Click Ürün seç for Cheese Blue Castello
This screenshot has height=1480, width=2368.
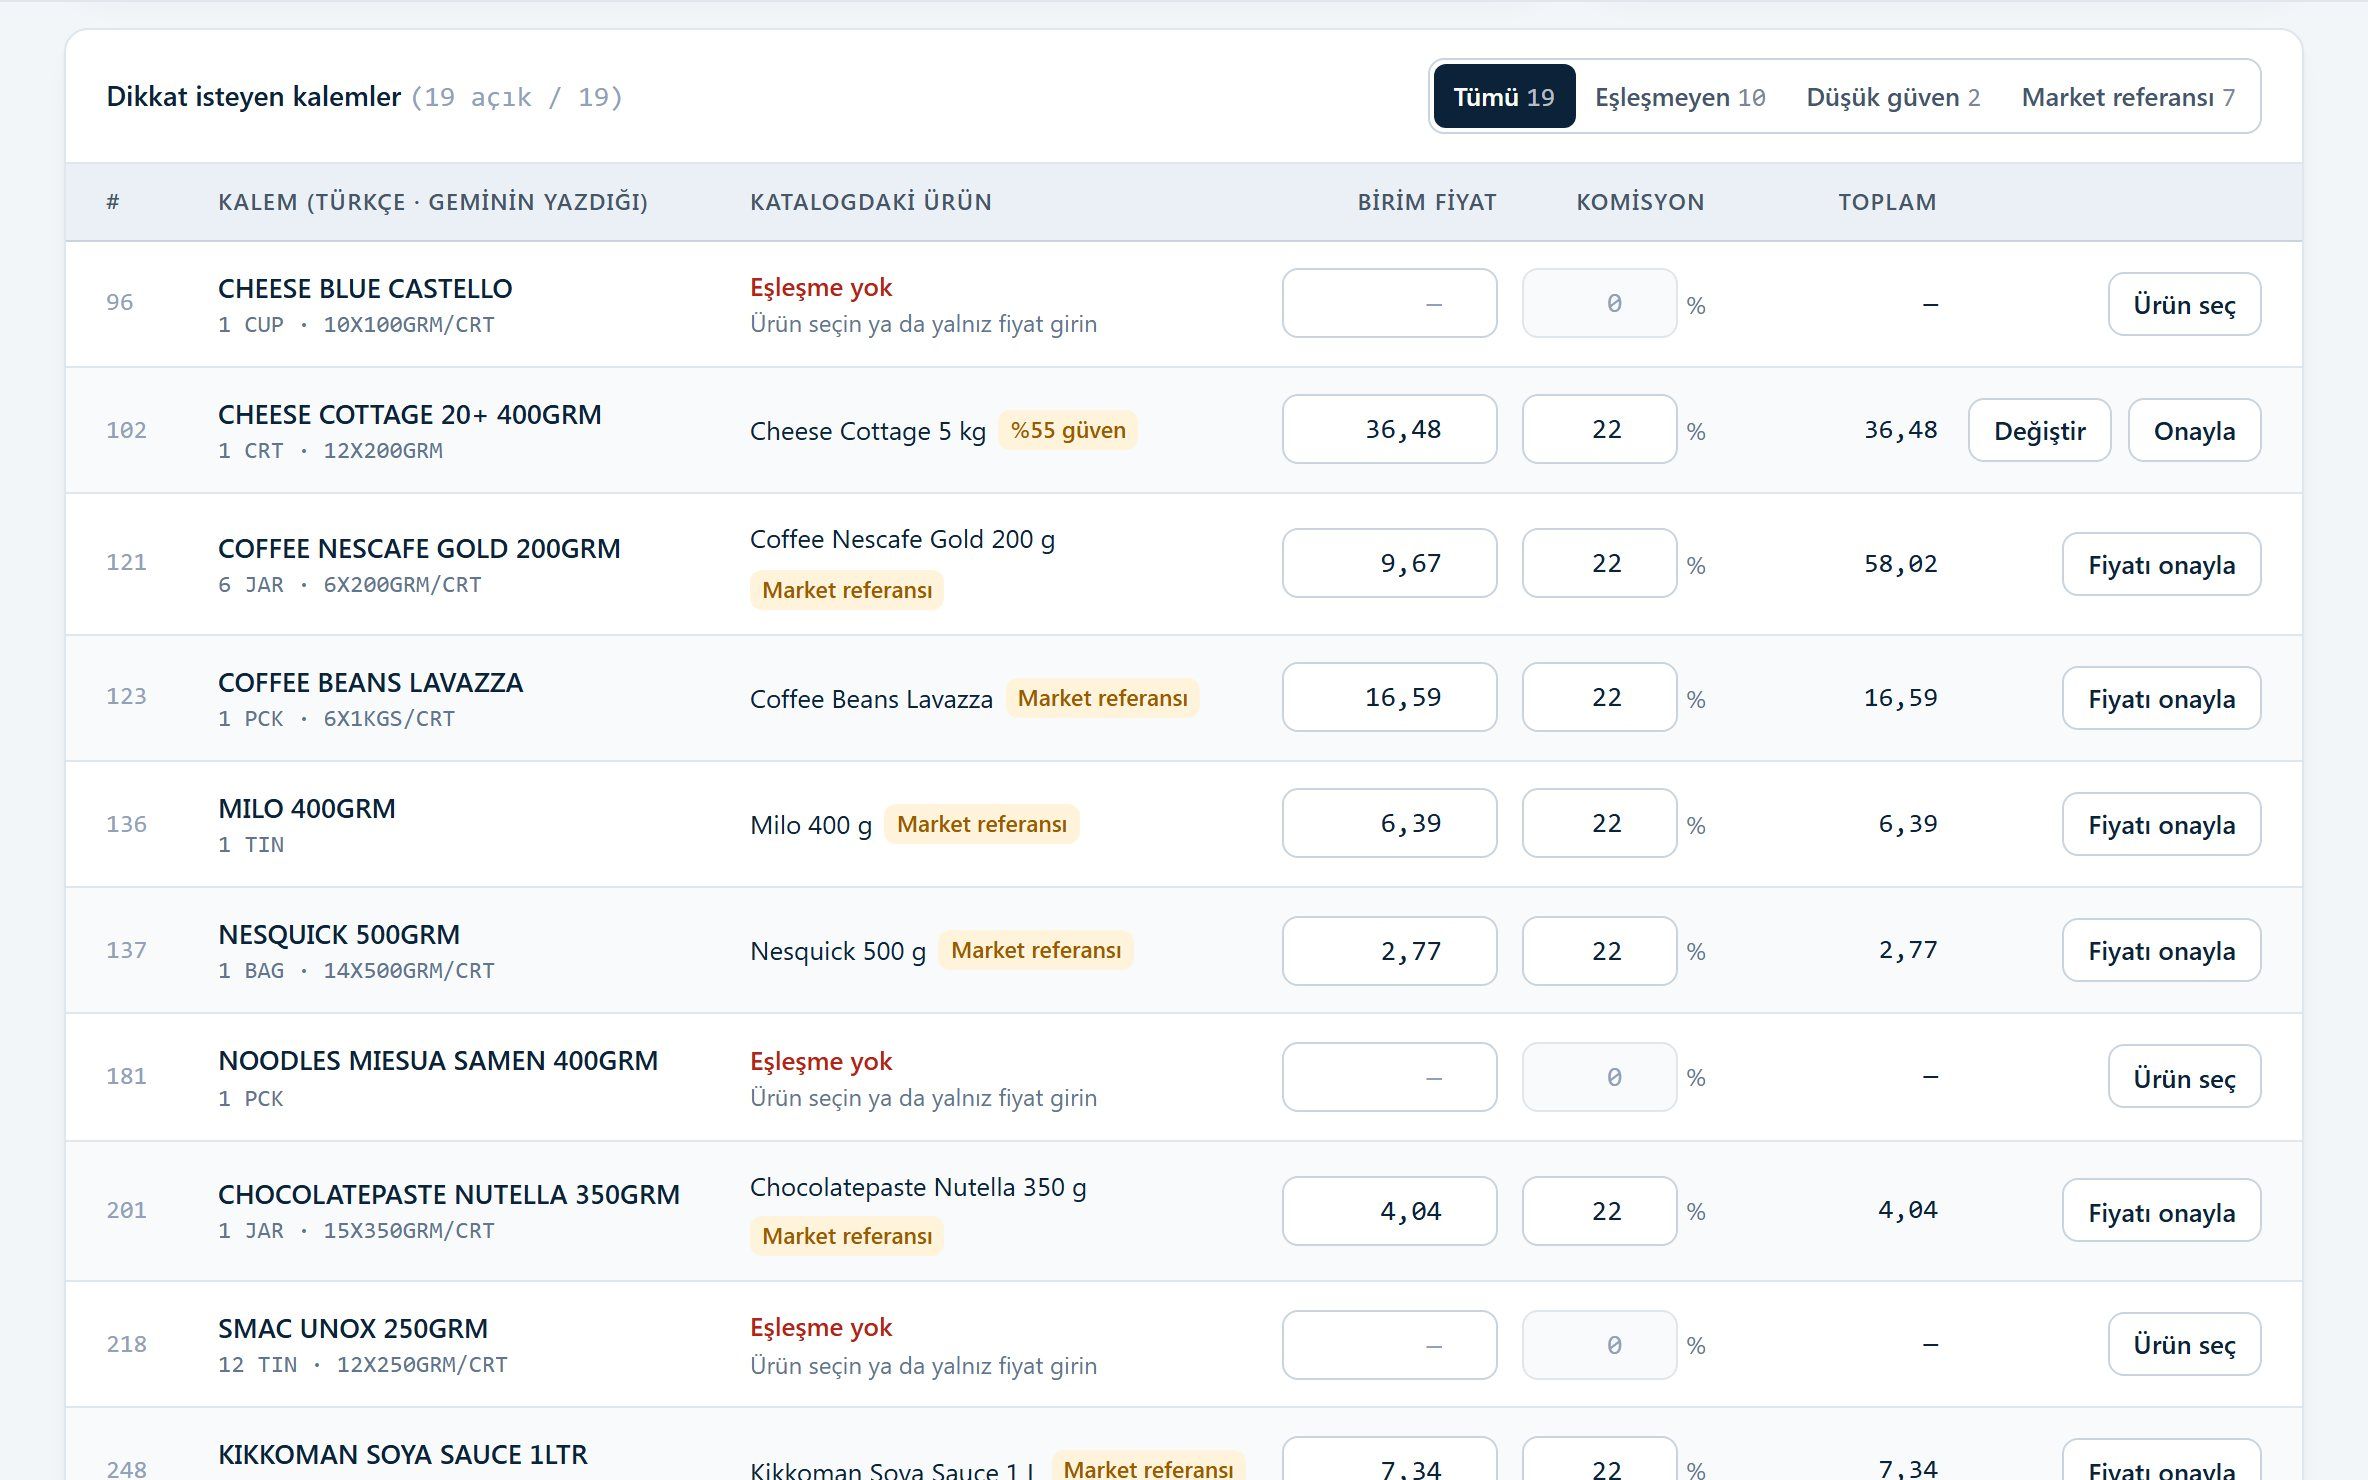tap(2184, 304)
